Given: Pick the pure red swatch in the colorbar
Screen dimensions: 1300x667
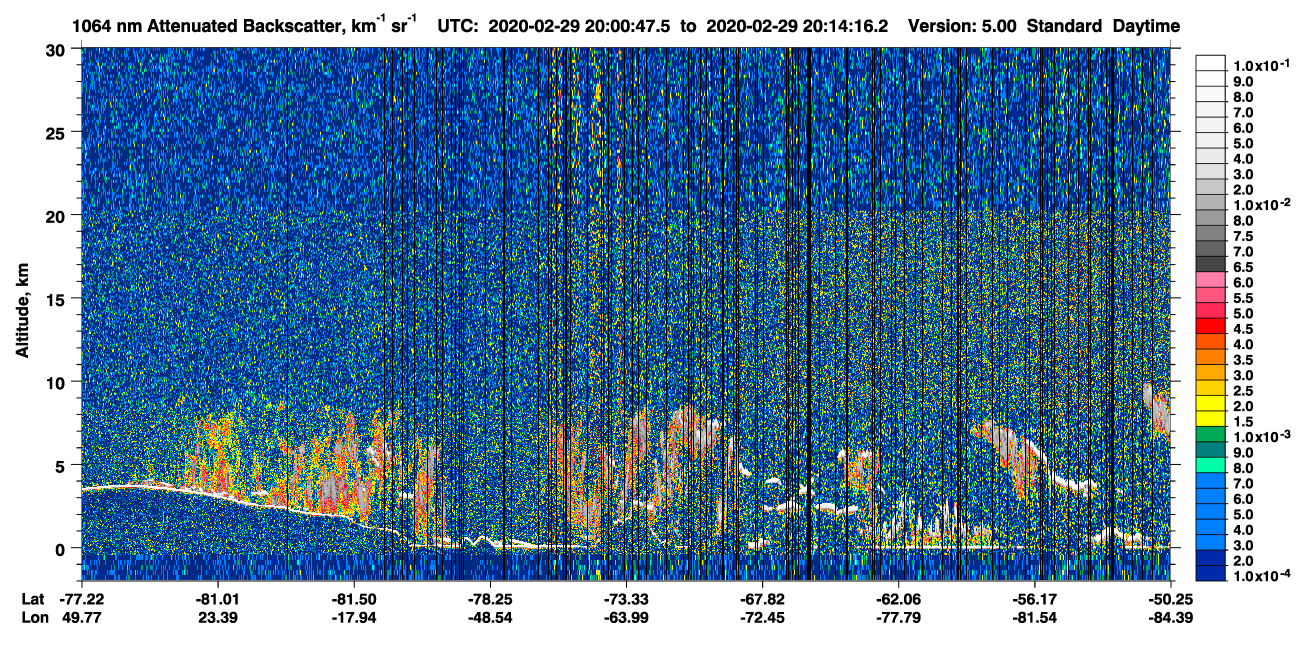Looking at the screenshot, I should pyautogui.click(x=1210, y=328).
